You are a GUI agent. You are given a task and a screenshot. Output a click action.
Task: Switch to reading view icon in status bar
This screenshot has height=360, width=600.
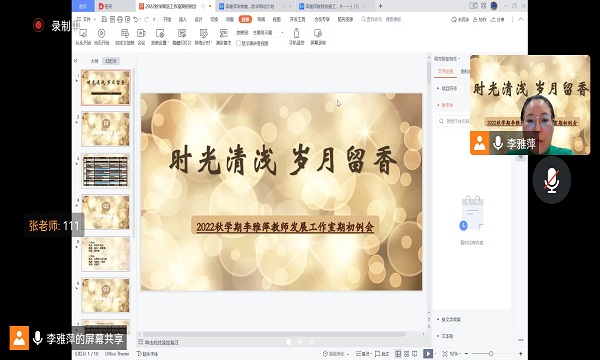pyautogui.click(x=414, y=354)
